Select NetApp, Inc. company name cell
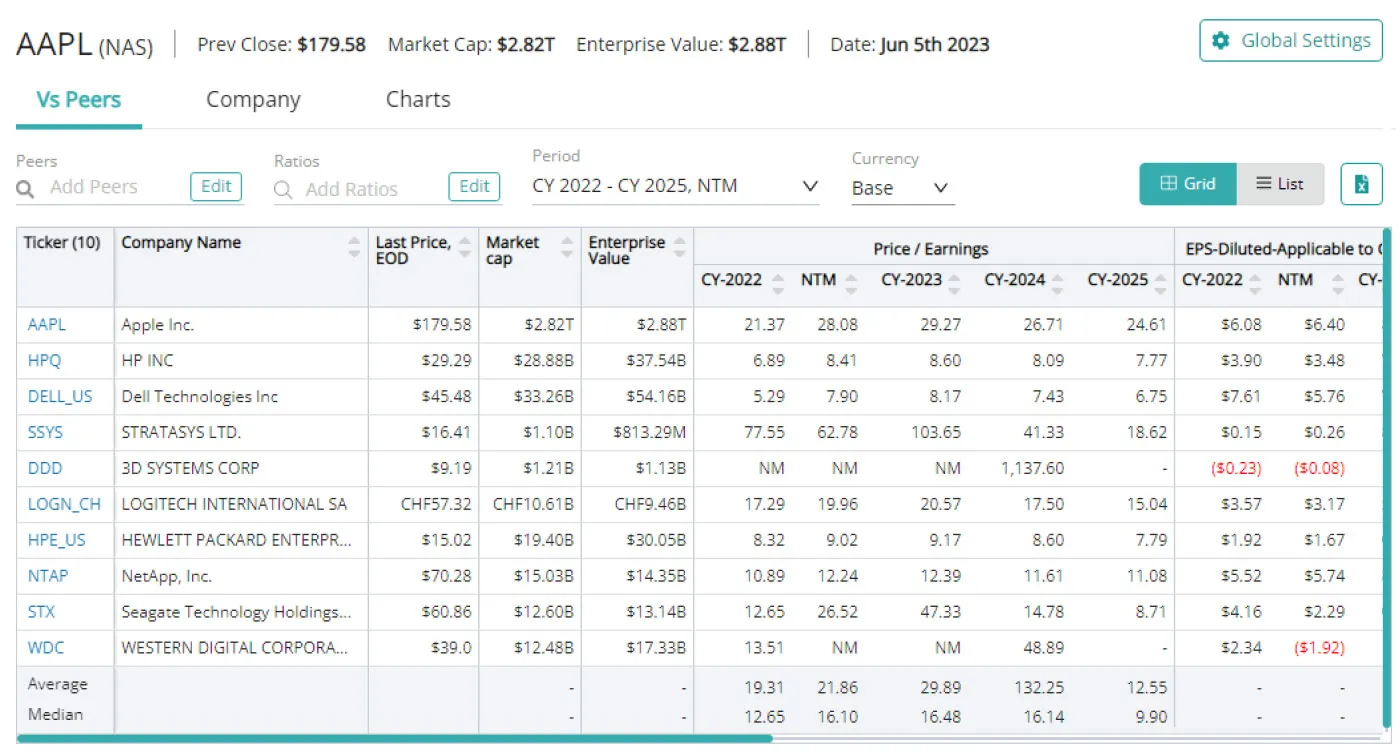 click(241, 577)
